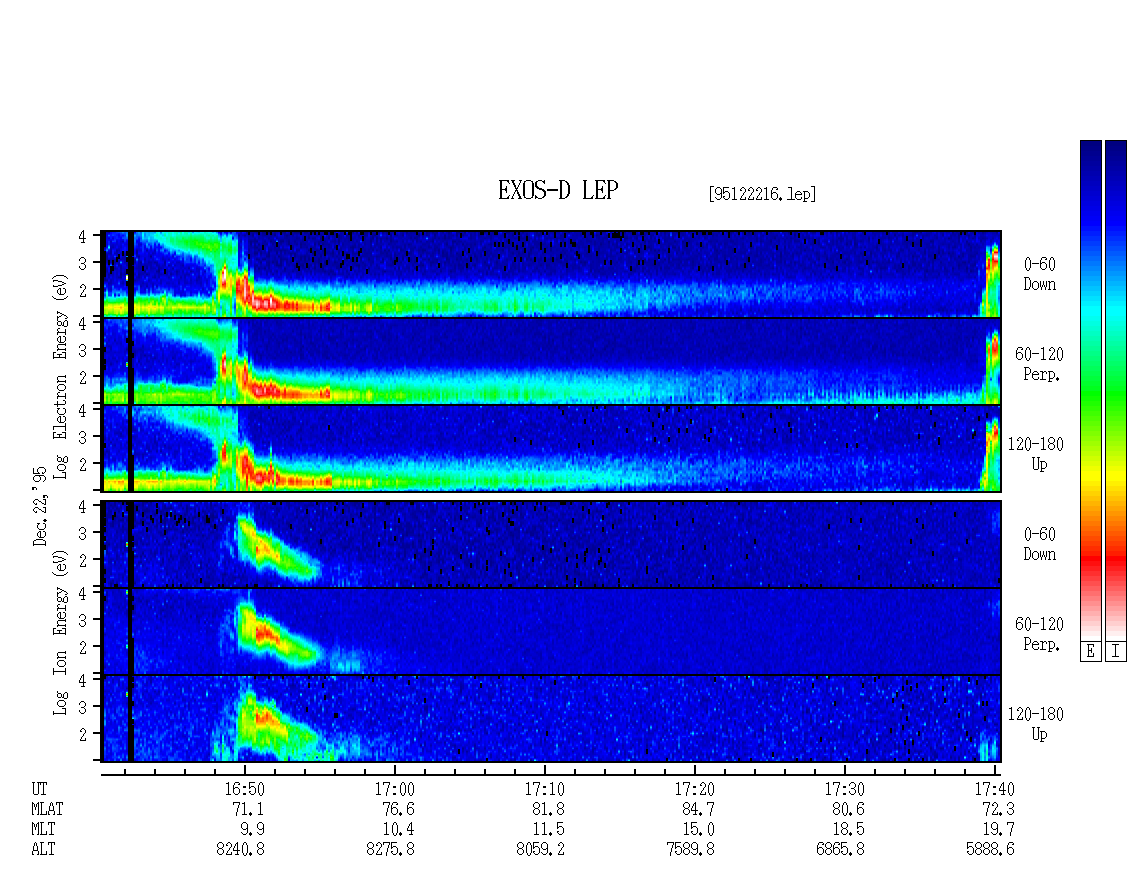Click the boxed E label under the color bar
This screenshot has width=1130, height=875.
1090,652
